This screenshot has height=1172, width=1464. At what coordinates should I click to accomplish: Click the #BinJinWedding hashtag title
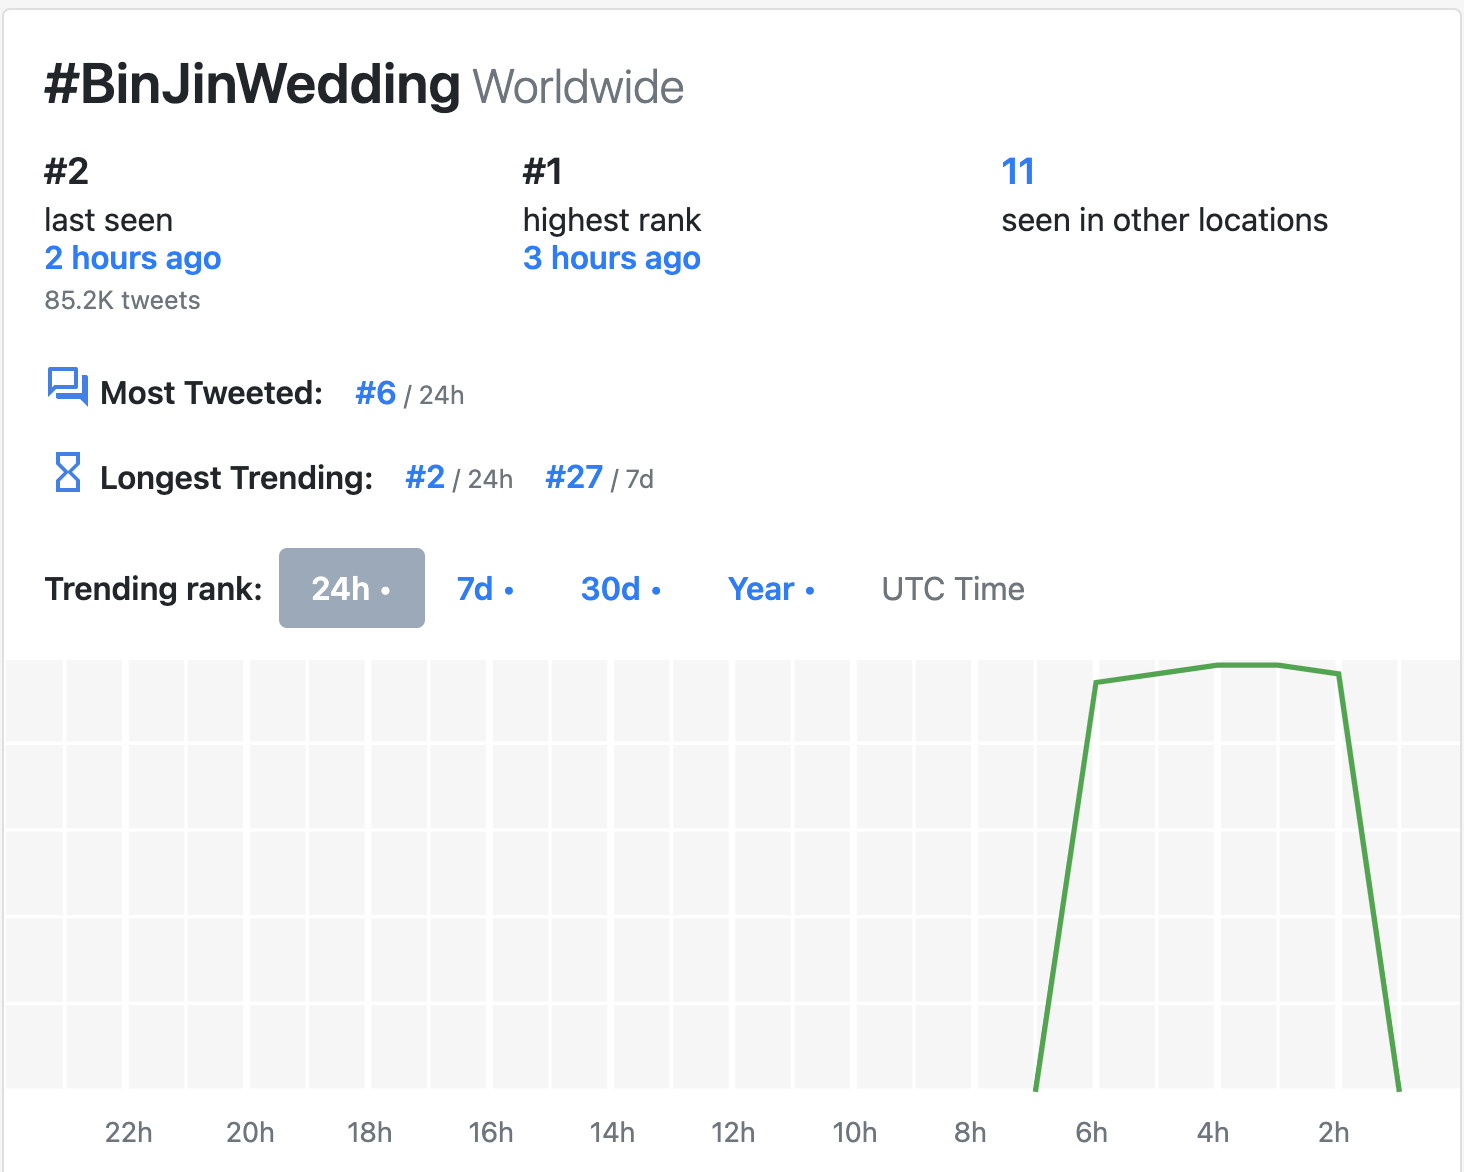click(252, 85)
